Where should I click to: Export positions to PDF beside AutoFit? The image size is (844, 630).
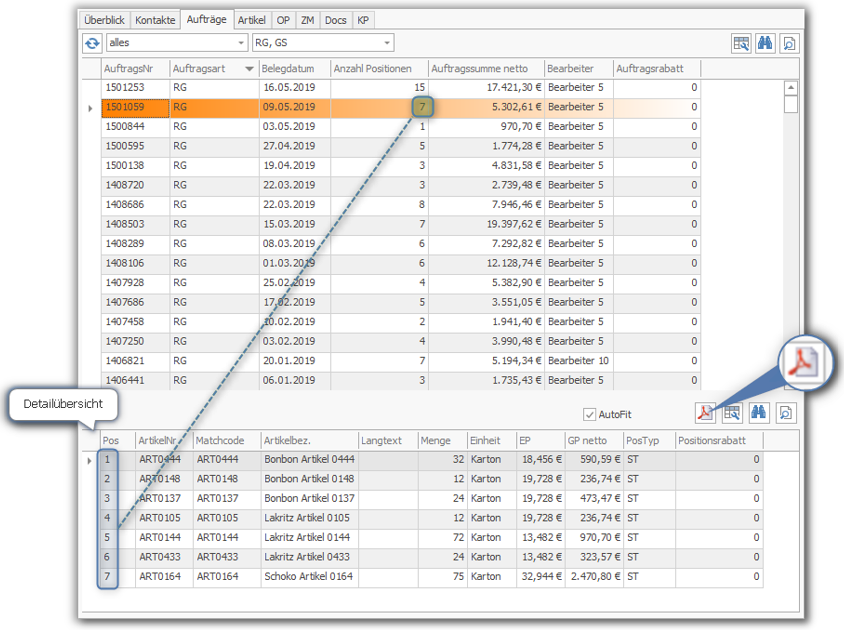pyautogui.click(x=705, y=413)
